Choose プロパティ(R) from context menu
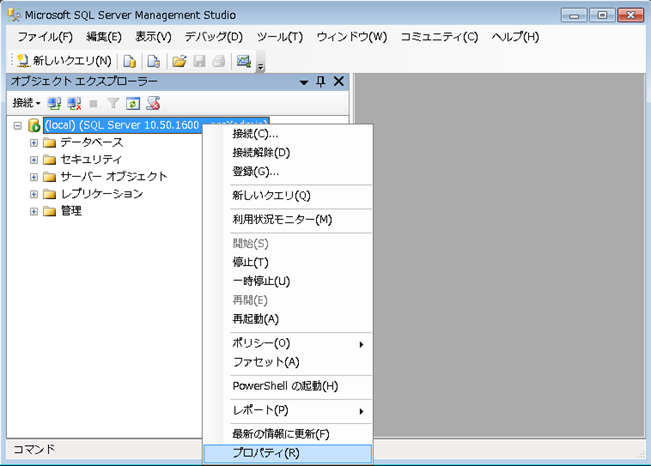Viewport: 651px width, 466px height. [288, 453]
